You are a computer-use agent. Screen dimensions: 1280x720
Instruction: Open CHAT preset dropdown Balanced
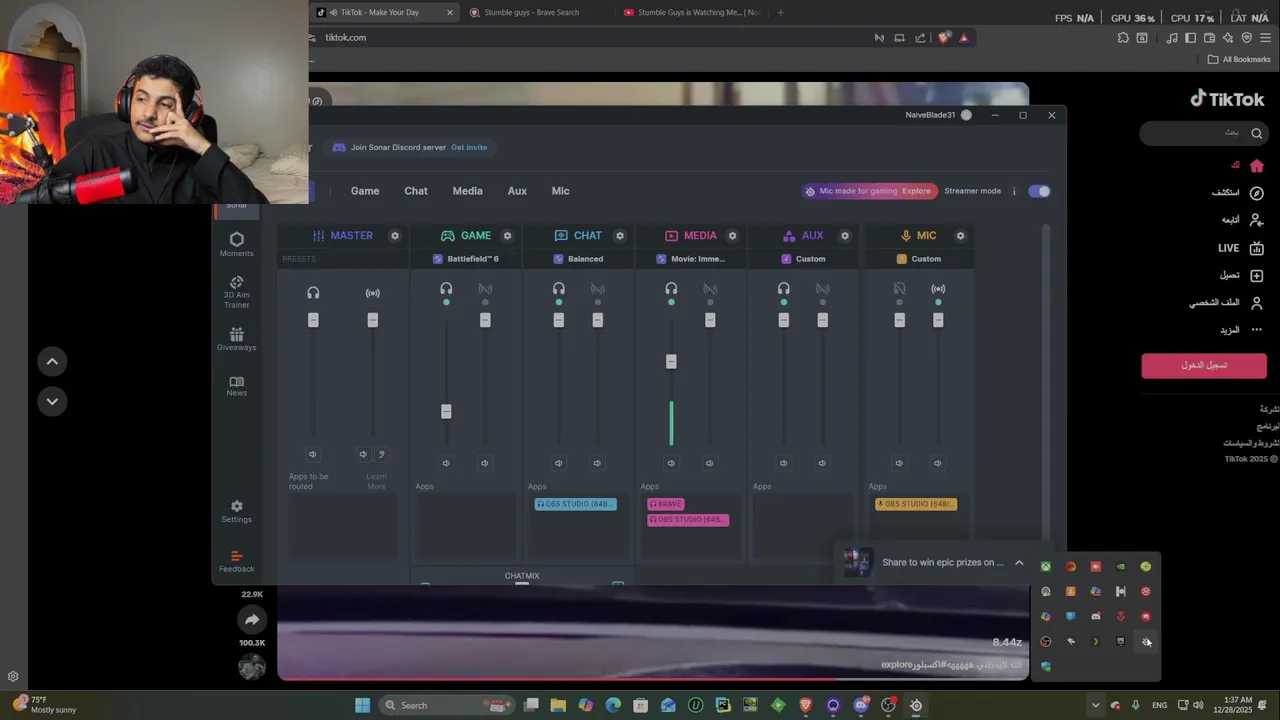[579, 259]
